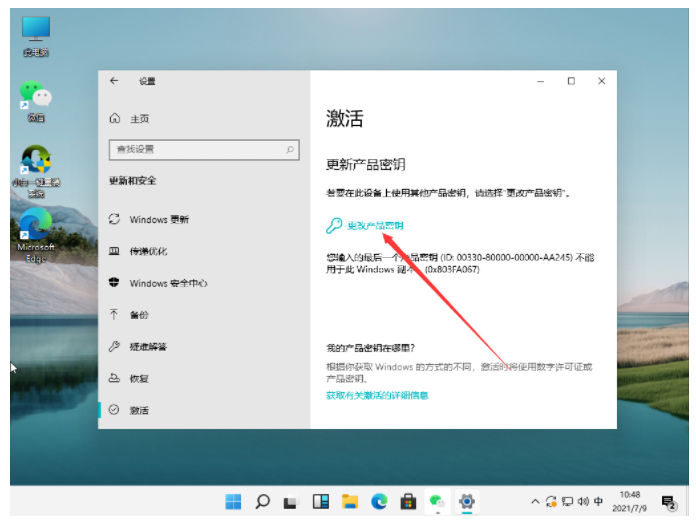
Task: Click the WeChat icon on the taskbar
Action: click(x=437, y=501)
